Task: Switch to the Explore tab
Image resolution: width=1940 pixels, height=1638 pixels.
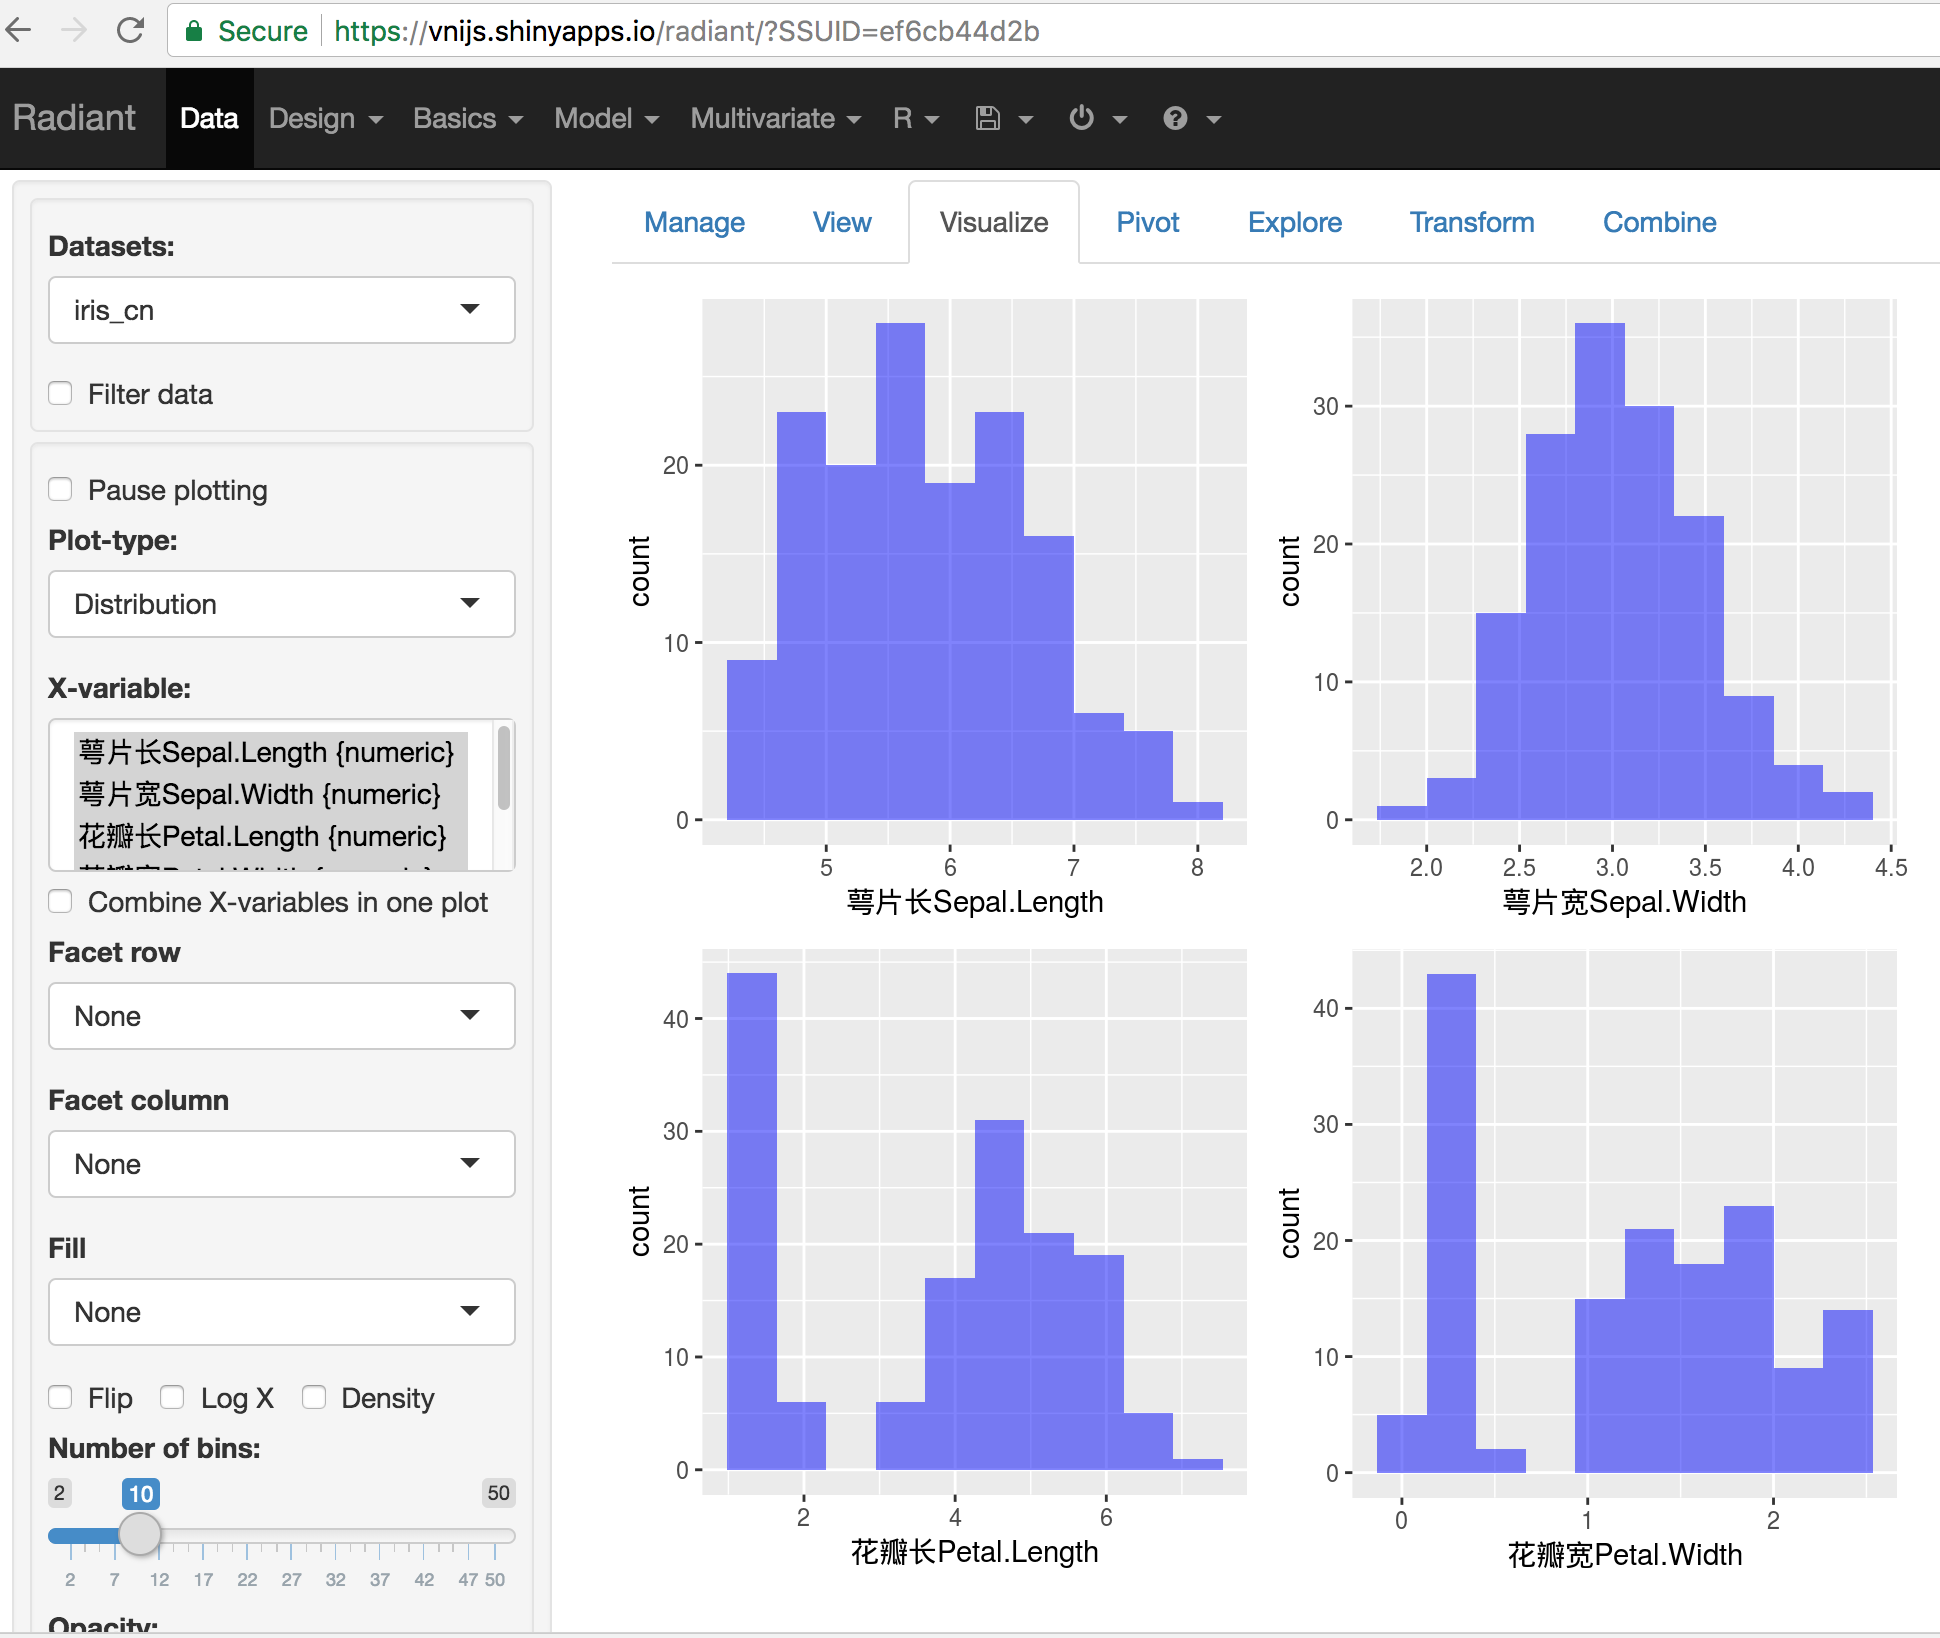Action: click(x=1294, y=222)
